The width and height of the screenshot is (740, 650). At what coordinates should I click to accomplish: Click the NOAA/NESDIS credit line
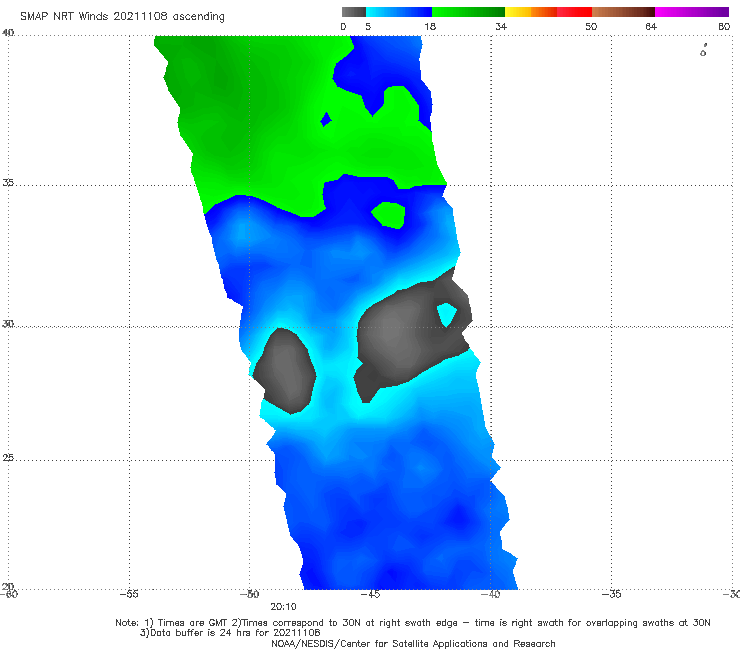pos(413,644)
